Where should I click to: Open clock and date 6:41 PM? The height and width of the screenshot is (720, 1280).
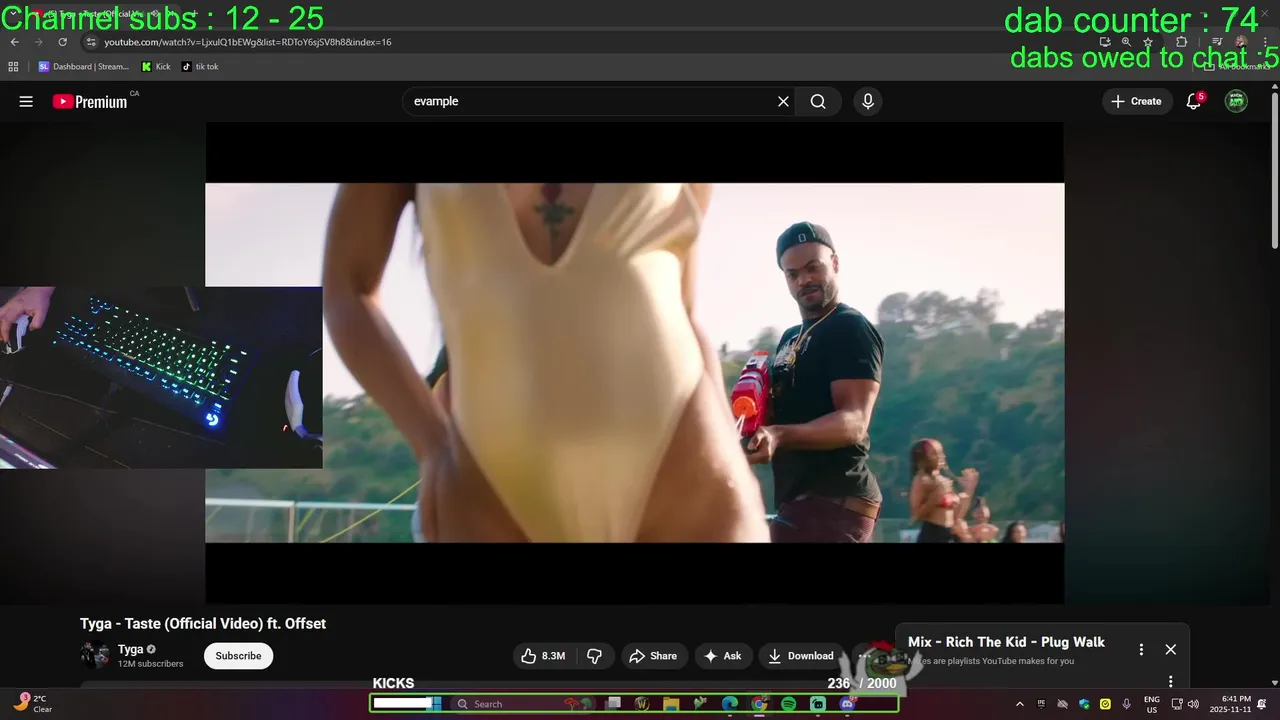coord(1230,704)
